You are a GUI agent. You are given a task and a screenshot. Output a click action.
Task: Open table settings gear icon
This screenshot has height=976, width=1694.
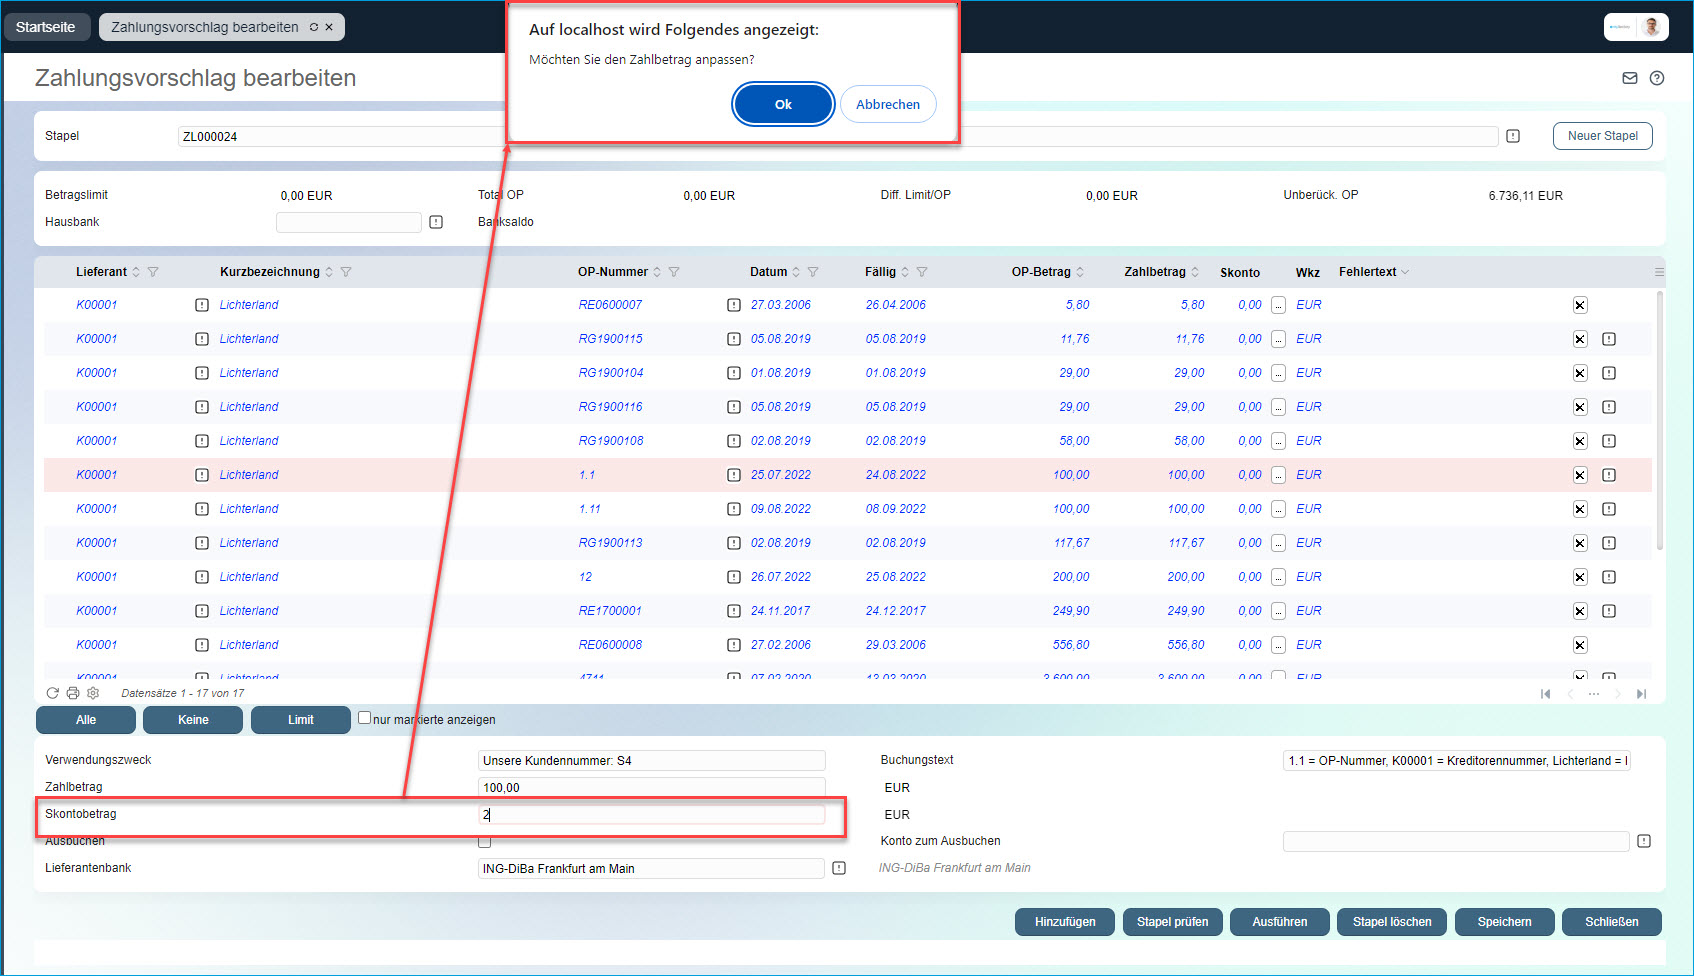tap(93, 693)
